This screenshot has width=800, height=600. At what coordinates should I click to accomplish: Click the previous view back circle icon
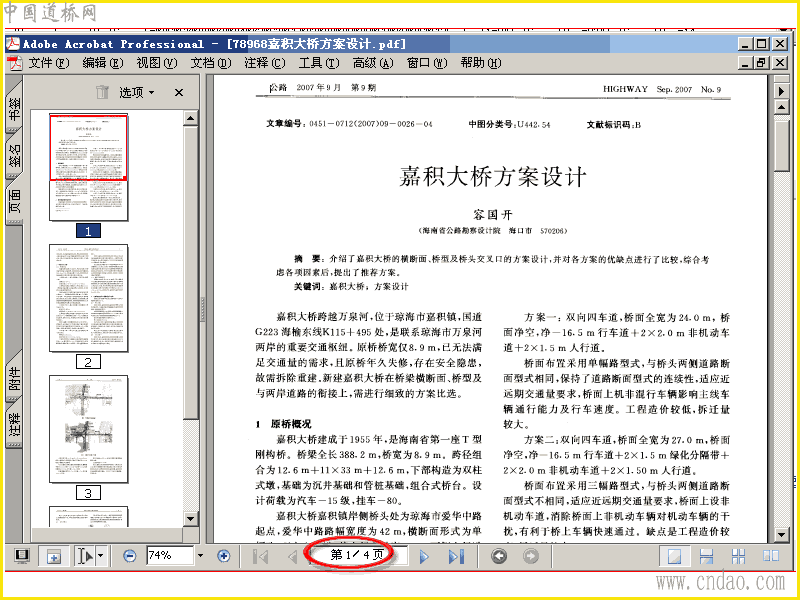coord(498,556)
